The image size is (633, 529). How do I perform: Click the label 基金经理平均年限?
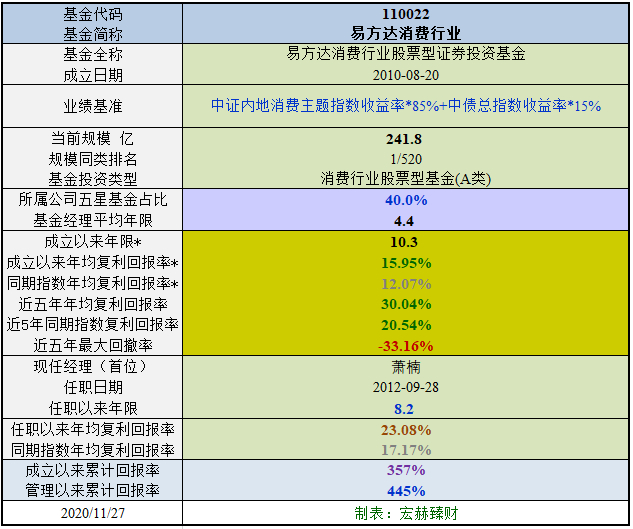(x=93, y=220)
